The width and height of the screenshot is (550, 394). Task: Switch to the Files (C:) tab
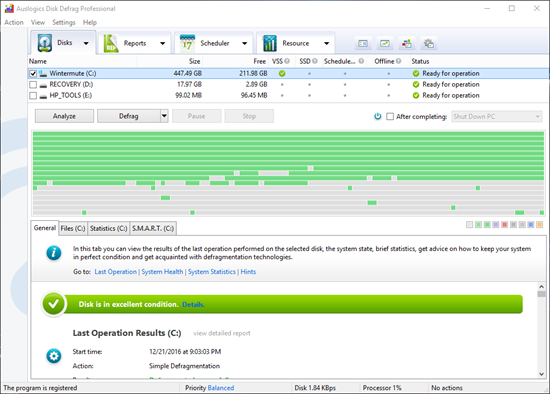click(73, 228)
